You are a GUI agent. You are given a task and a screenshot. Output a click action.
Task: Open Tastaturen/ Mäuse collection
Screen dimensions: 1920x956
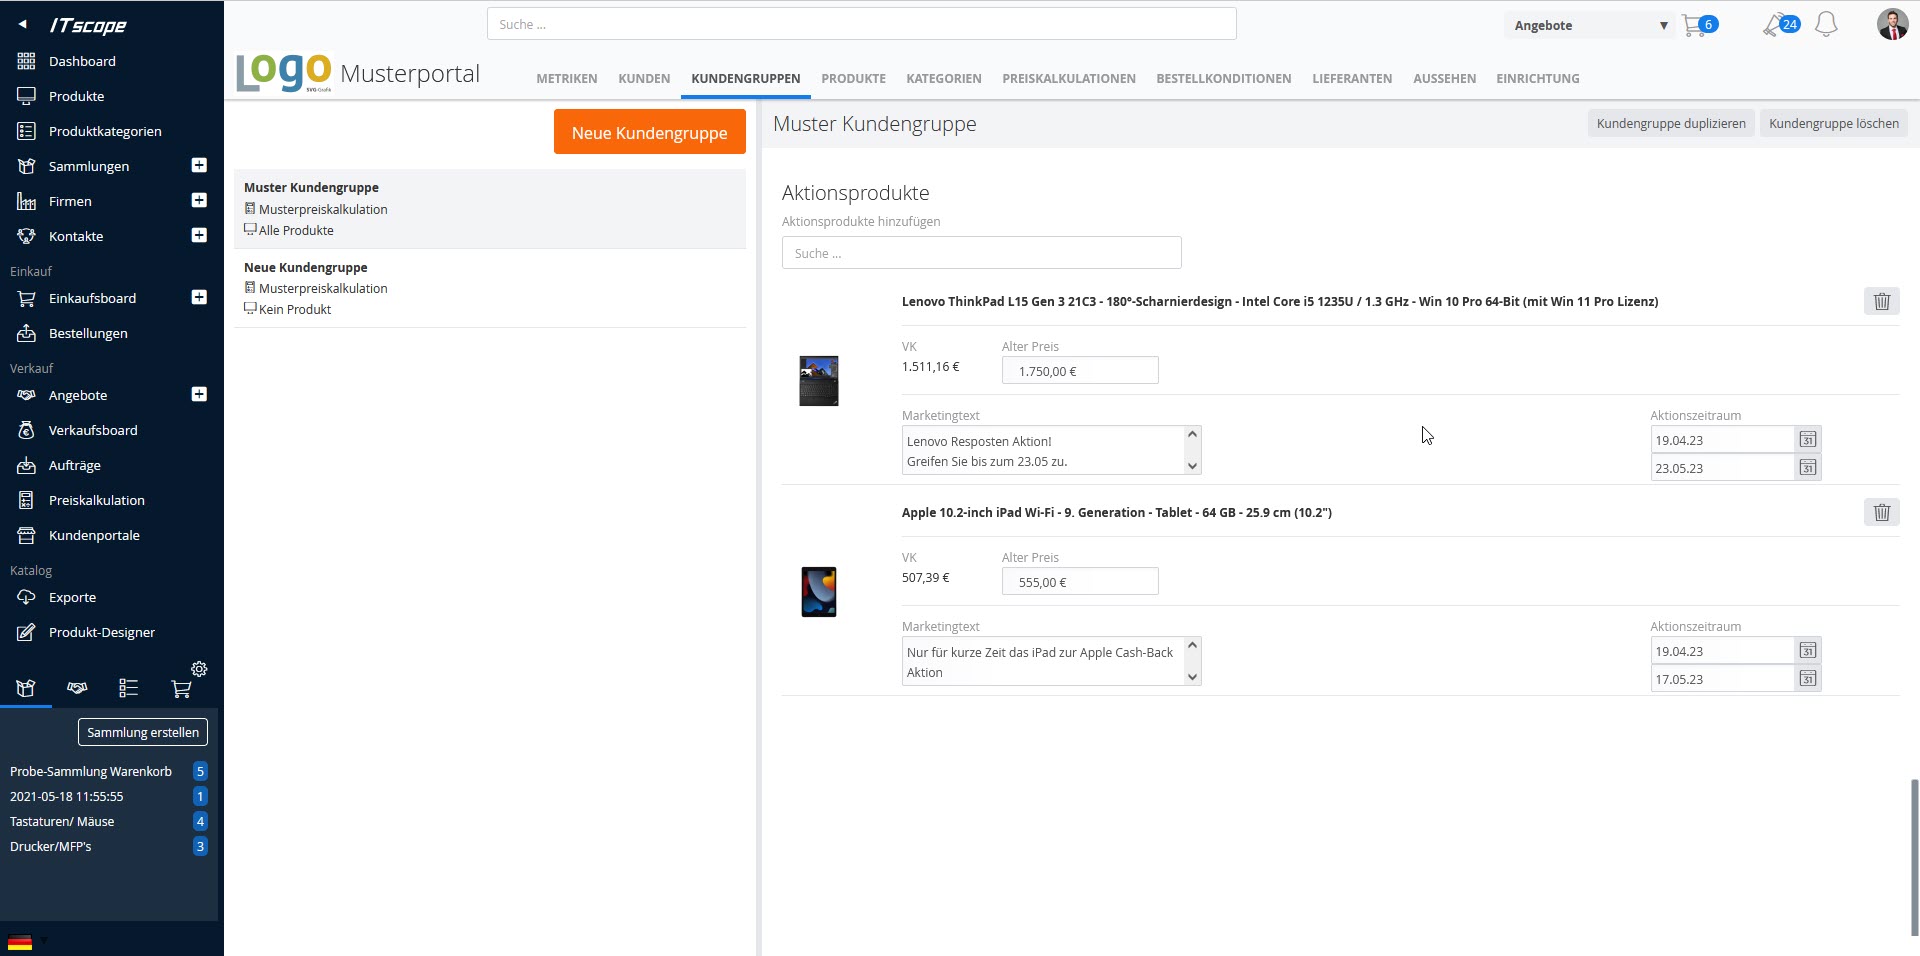[62, 821]
